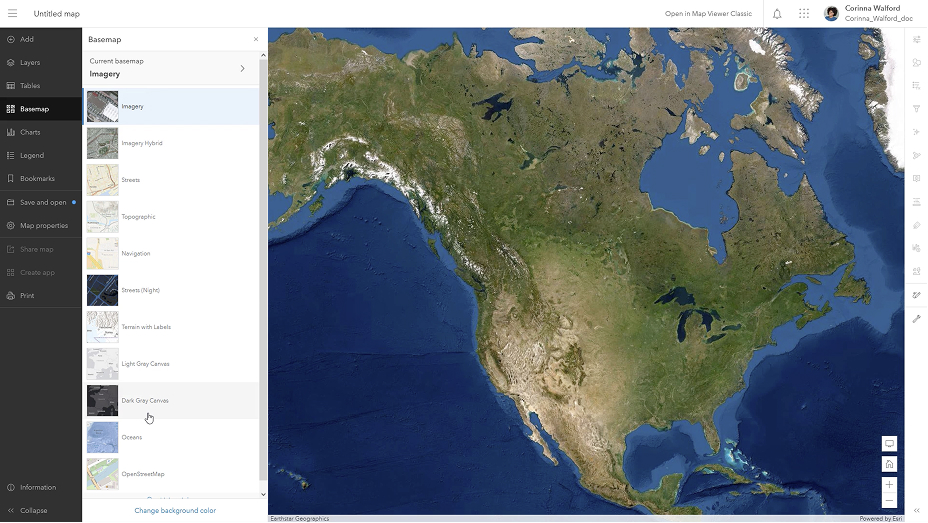
Task: Click the Untitled map title
Action: [x=57, y=14]
